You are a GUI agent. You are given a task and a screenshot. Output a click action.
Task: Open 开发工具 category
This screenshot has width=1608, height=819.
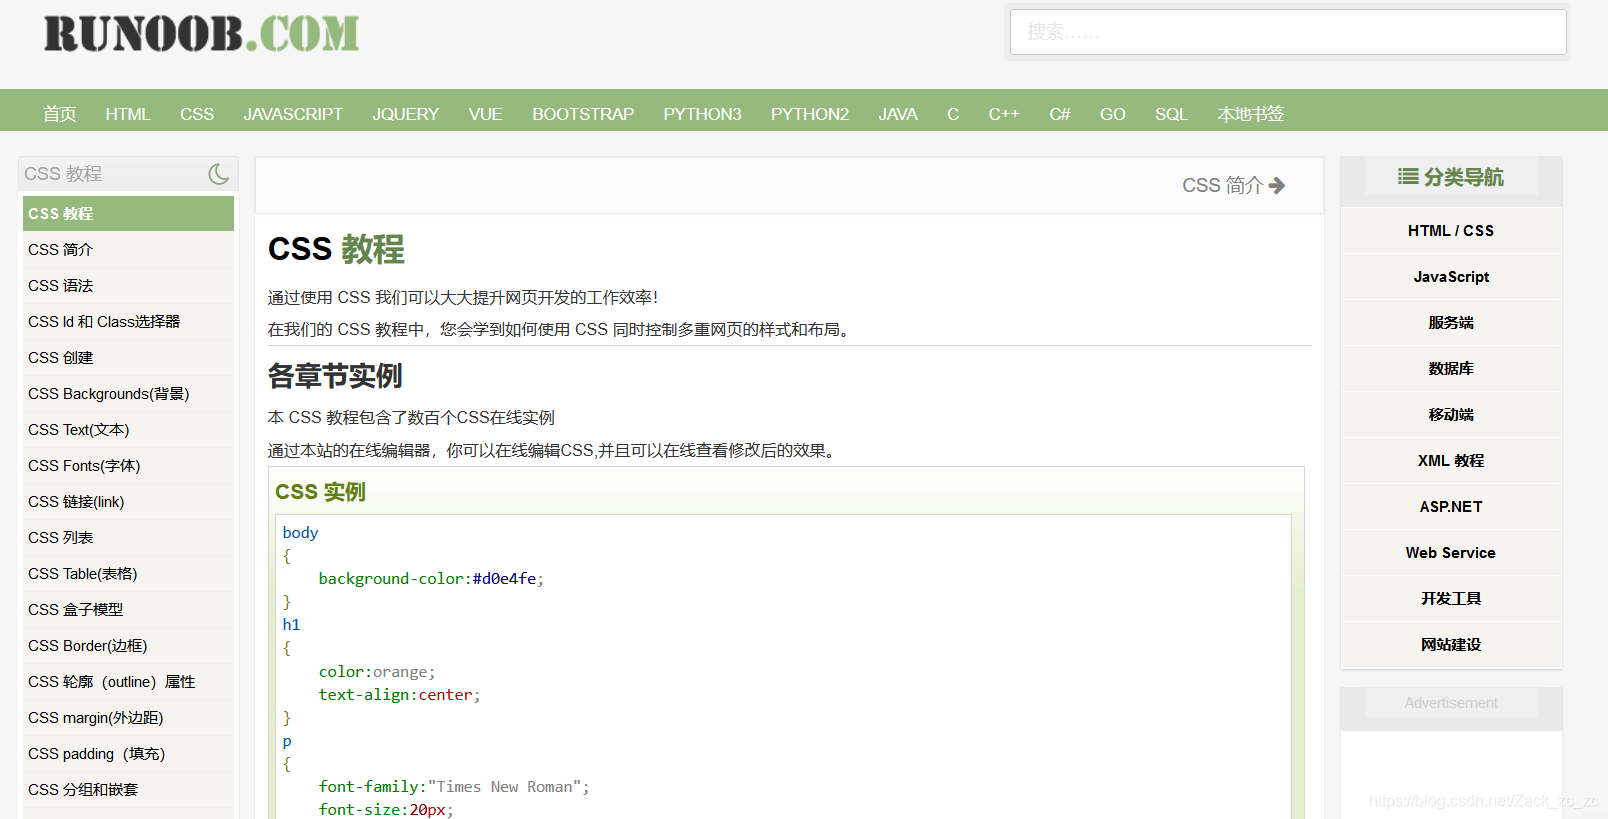[1451, 599]
